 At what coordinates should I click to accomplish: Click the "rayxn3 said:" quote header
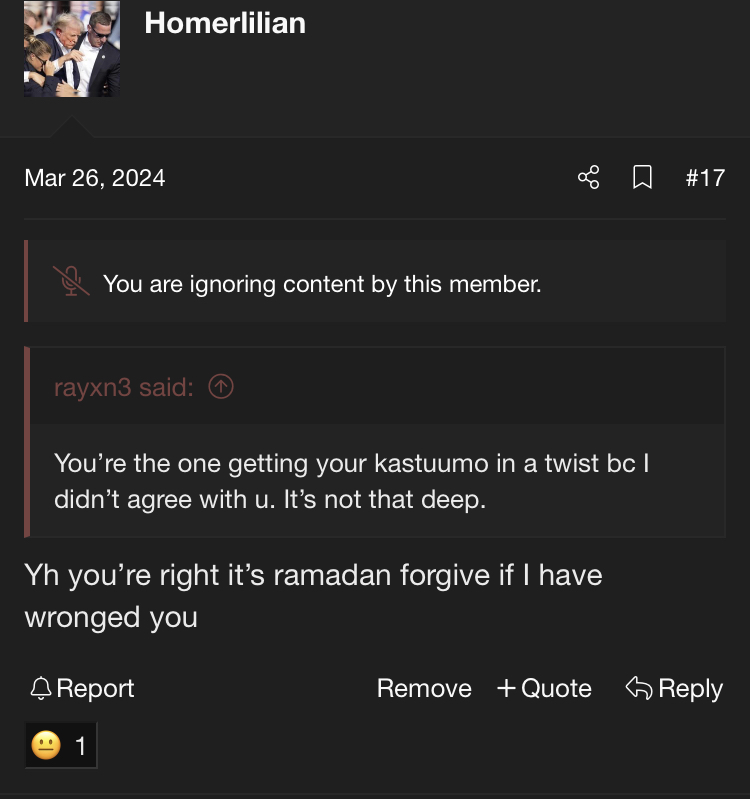(123, 387)
